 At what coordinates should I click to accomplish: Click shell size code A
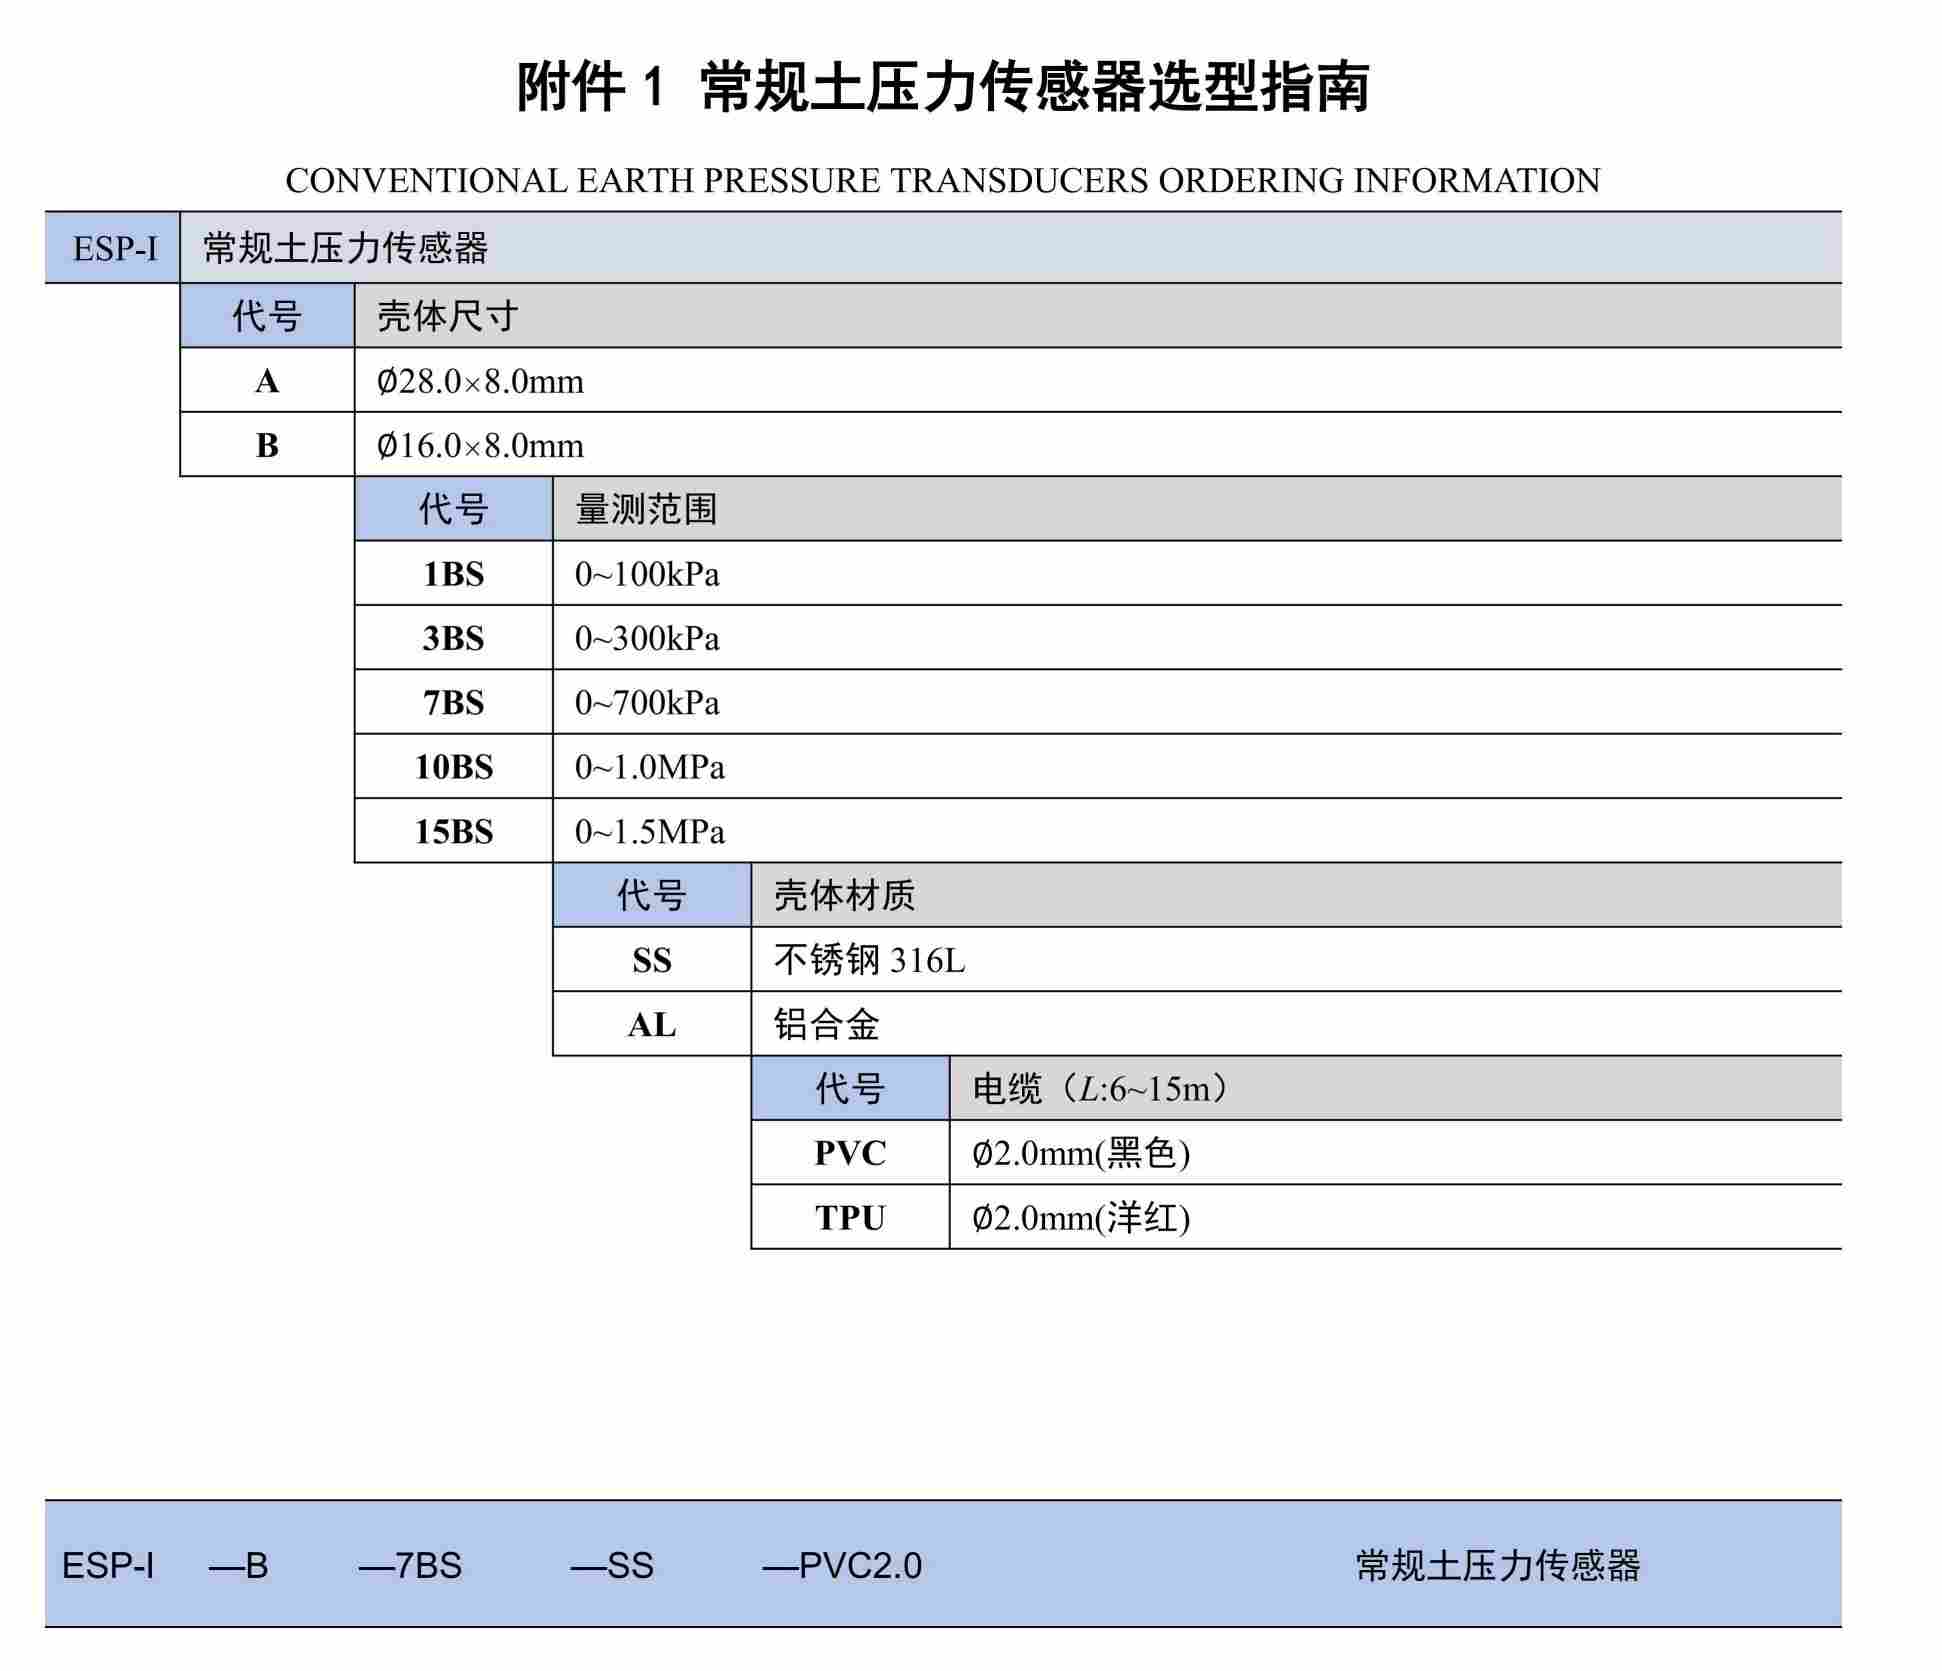click(x=267, y=381)
